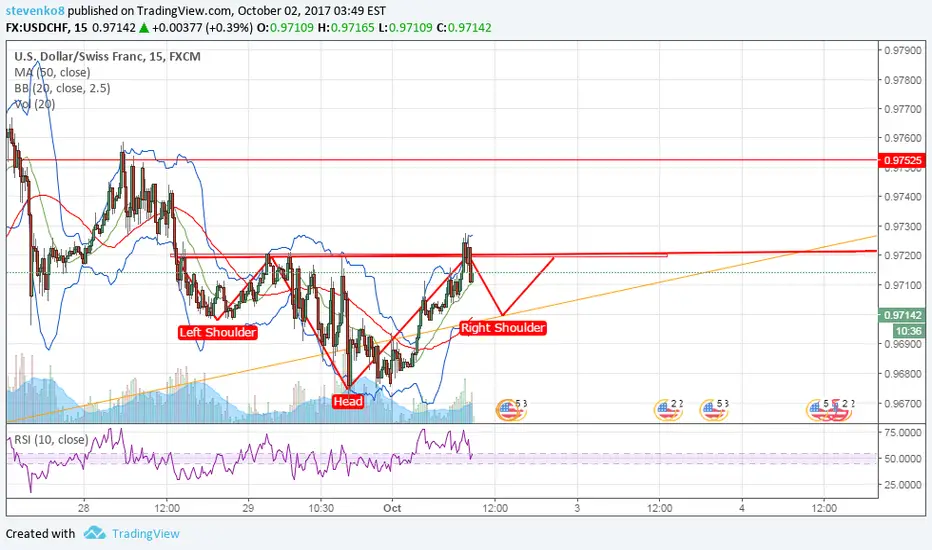Click the 0.97700 price axis label
Screen dimensions: 932x550
coord(903,109)
